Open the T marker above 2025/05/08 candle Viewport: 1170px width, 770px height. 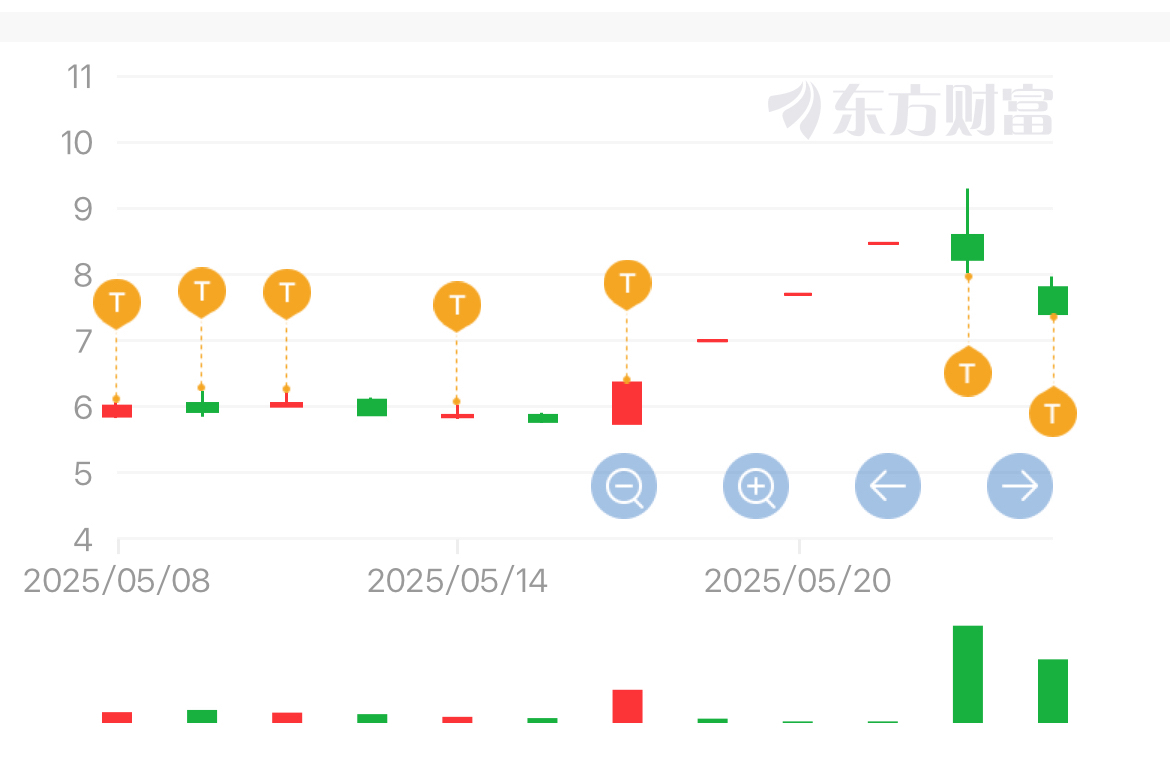[x=116, y=304]
